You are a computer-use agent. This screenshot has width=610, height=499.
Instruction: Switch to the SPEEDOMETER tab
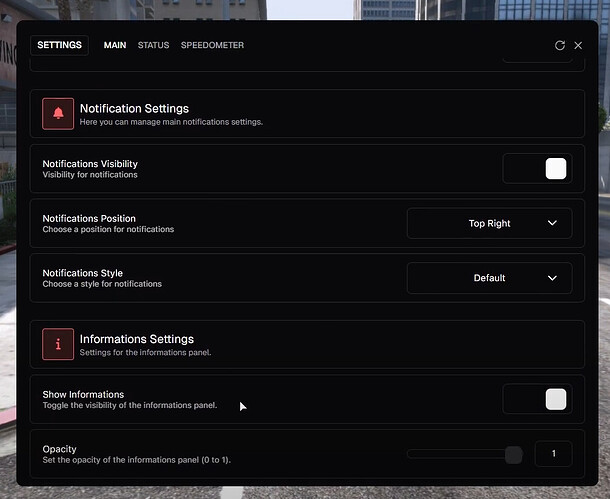click(x=212, y=45)
